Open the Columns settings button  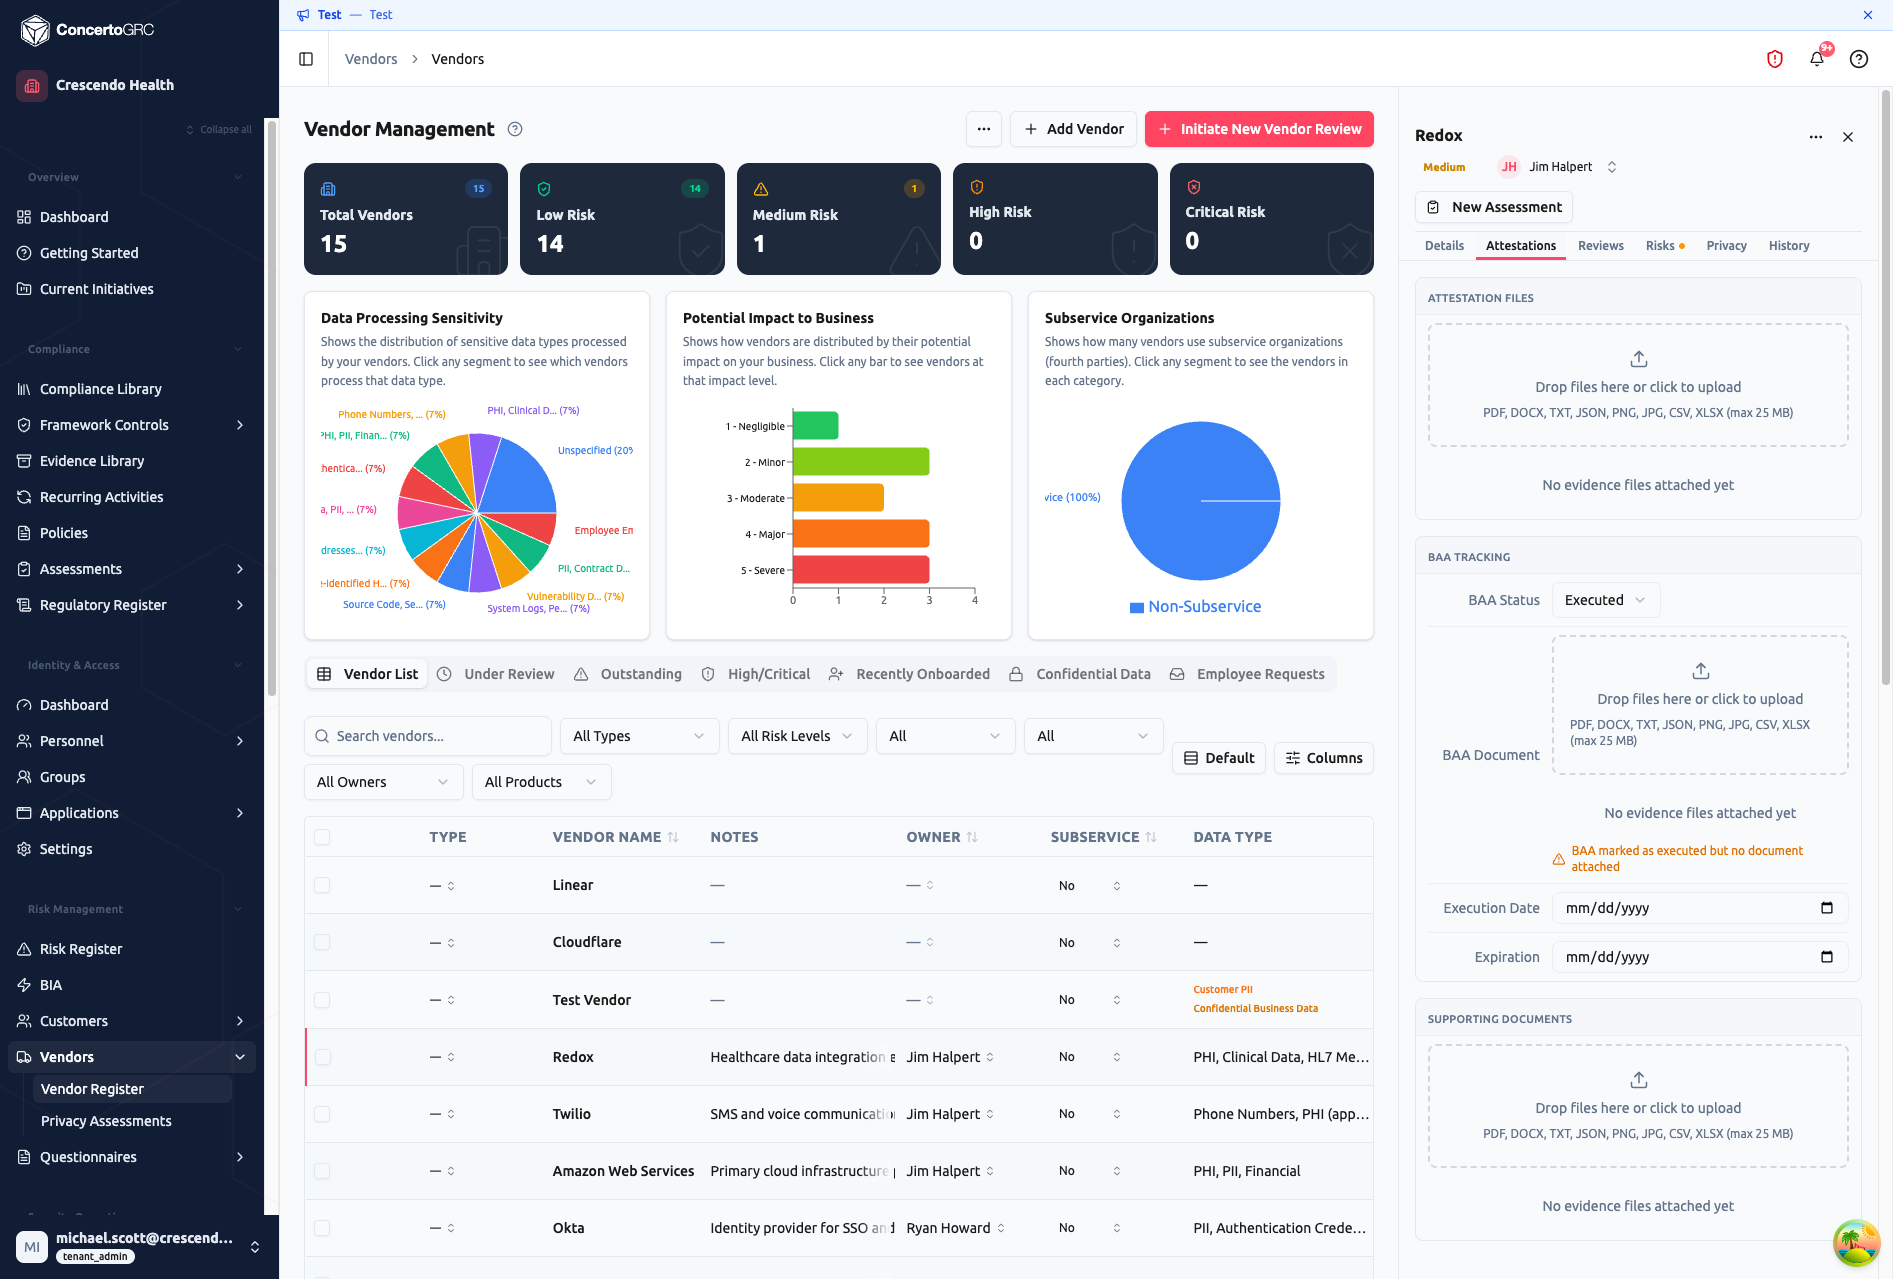pyautogui.click(x=1324, y=758)
